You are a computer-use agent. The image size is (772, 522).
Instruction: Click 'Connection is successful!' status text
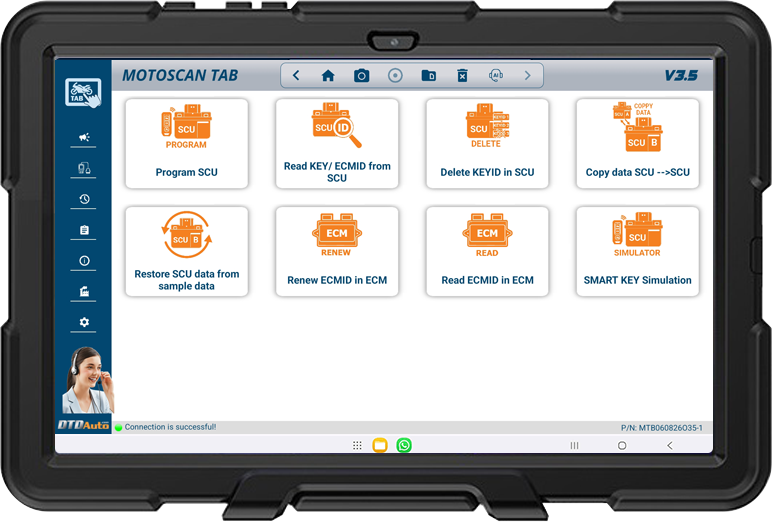[170, 427]
